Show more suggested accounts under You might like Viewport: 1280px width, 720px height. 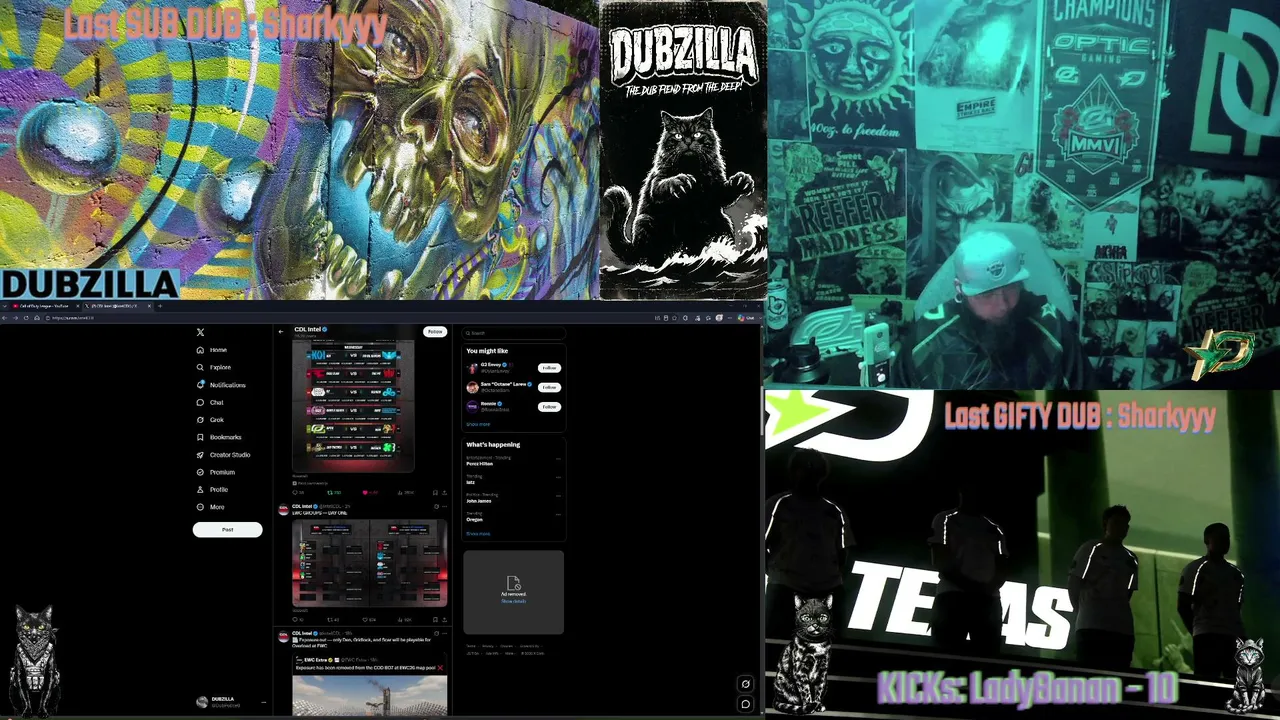[x=478, y=424]
